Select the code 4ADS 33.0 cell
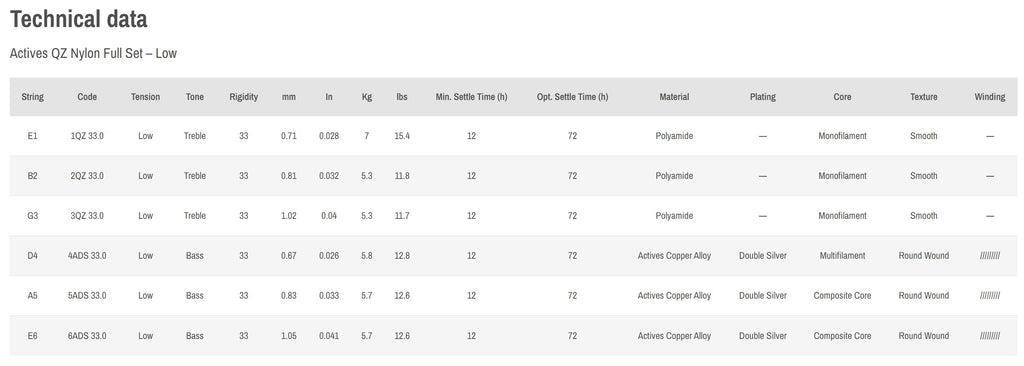 87,256
